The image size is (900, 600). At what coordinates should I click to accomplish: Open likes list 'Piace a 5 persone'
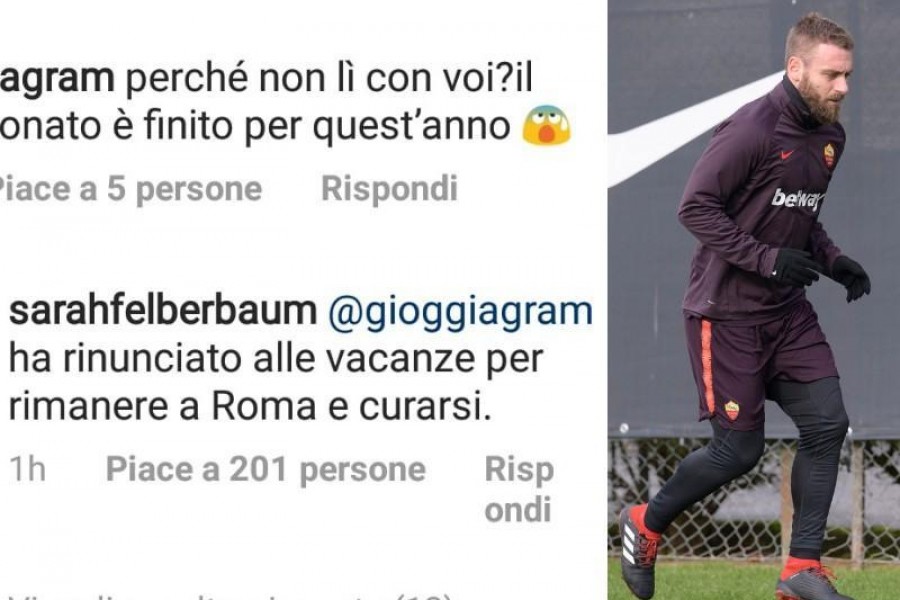tap(130, 188)
